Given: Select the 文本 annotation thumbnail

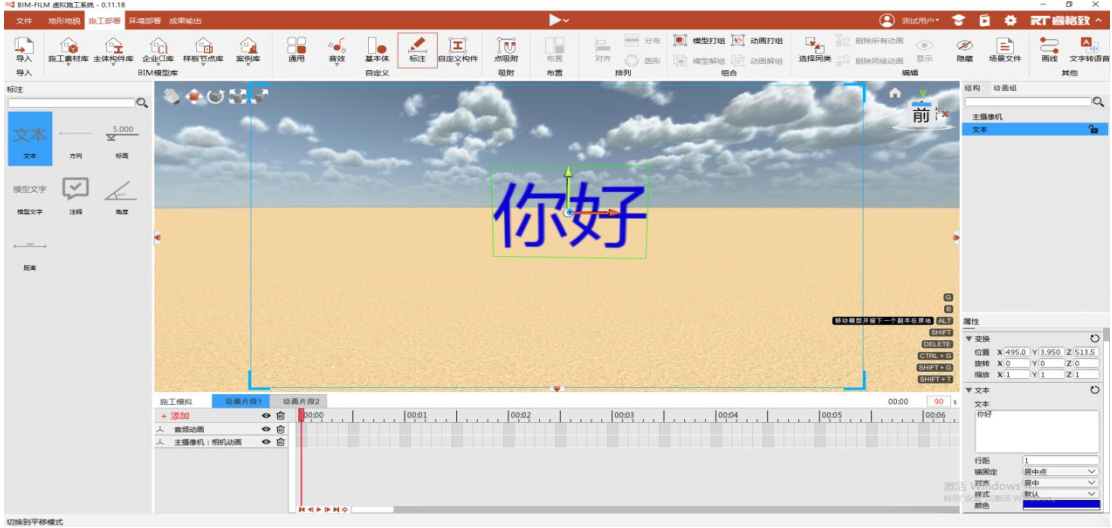Looking at the screenshot, I should tap(30, 139).
